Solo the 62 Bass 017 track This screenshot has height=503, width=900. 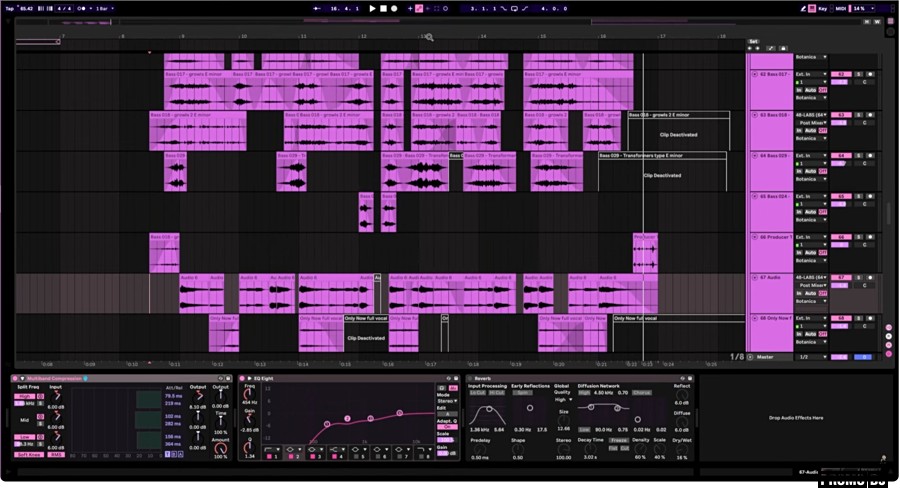(857, 74)
